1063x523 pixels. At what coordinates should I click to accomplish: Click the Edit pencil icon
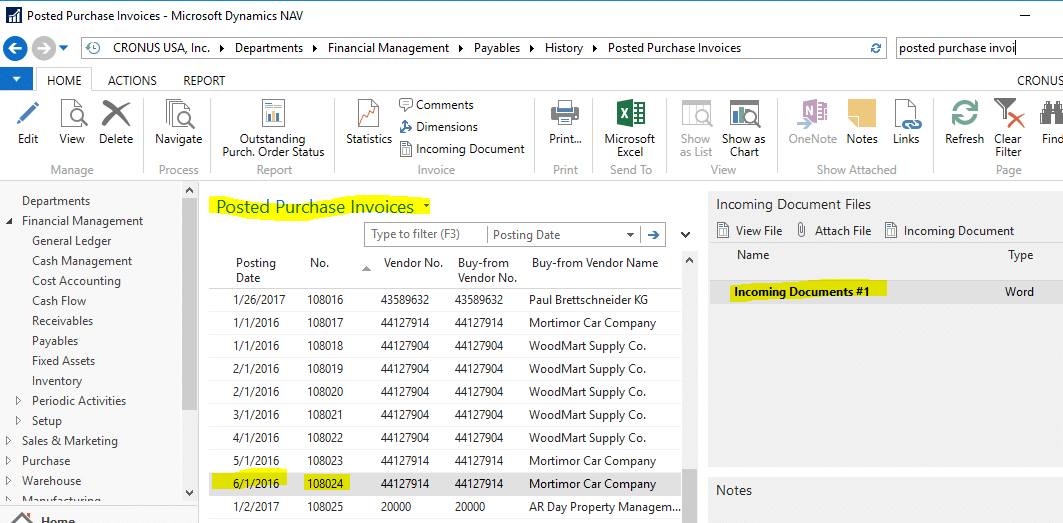(28, 114)
